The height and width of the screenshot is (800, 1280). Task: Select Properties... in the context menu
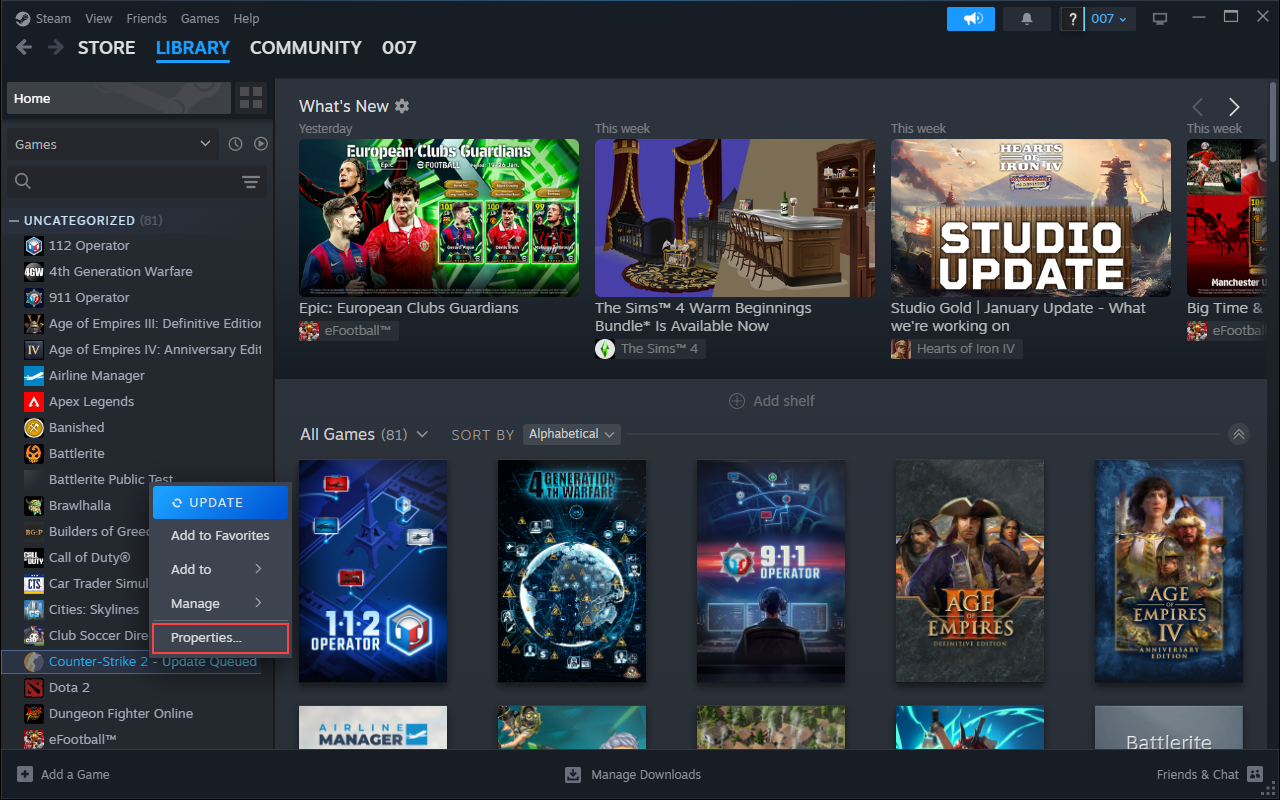[220, 638]
